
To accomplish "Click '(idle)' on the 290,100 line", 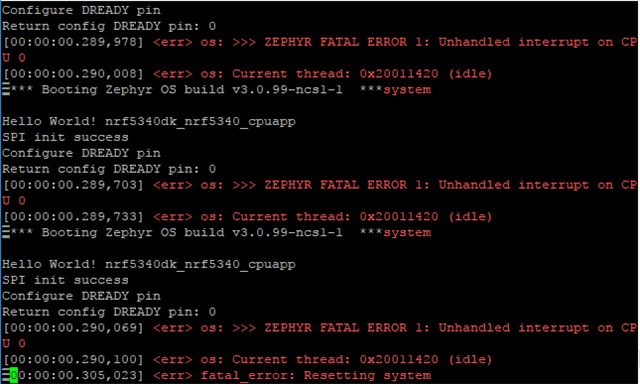I will point(470,360).
